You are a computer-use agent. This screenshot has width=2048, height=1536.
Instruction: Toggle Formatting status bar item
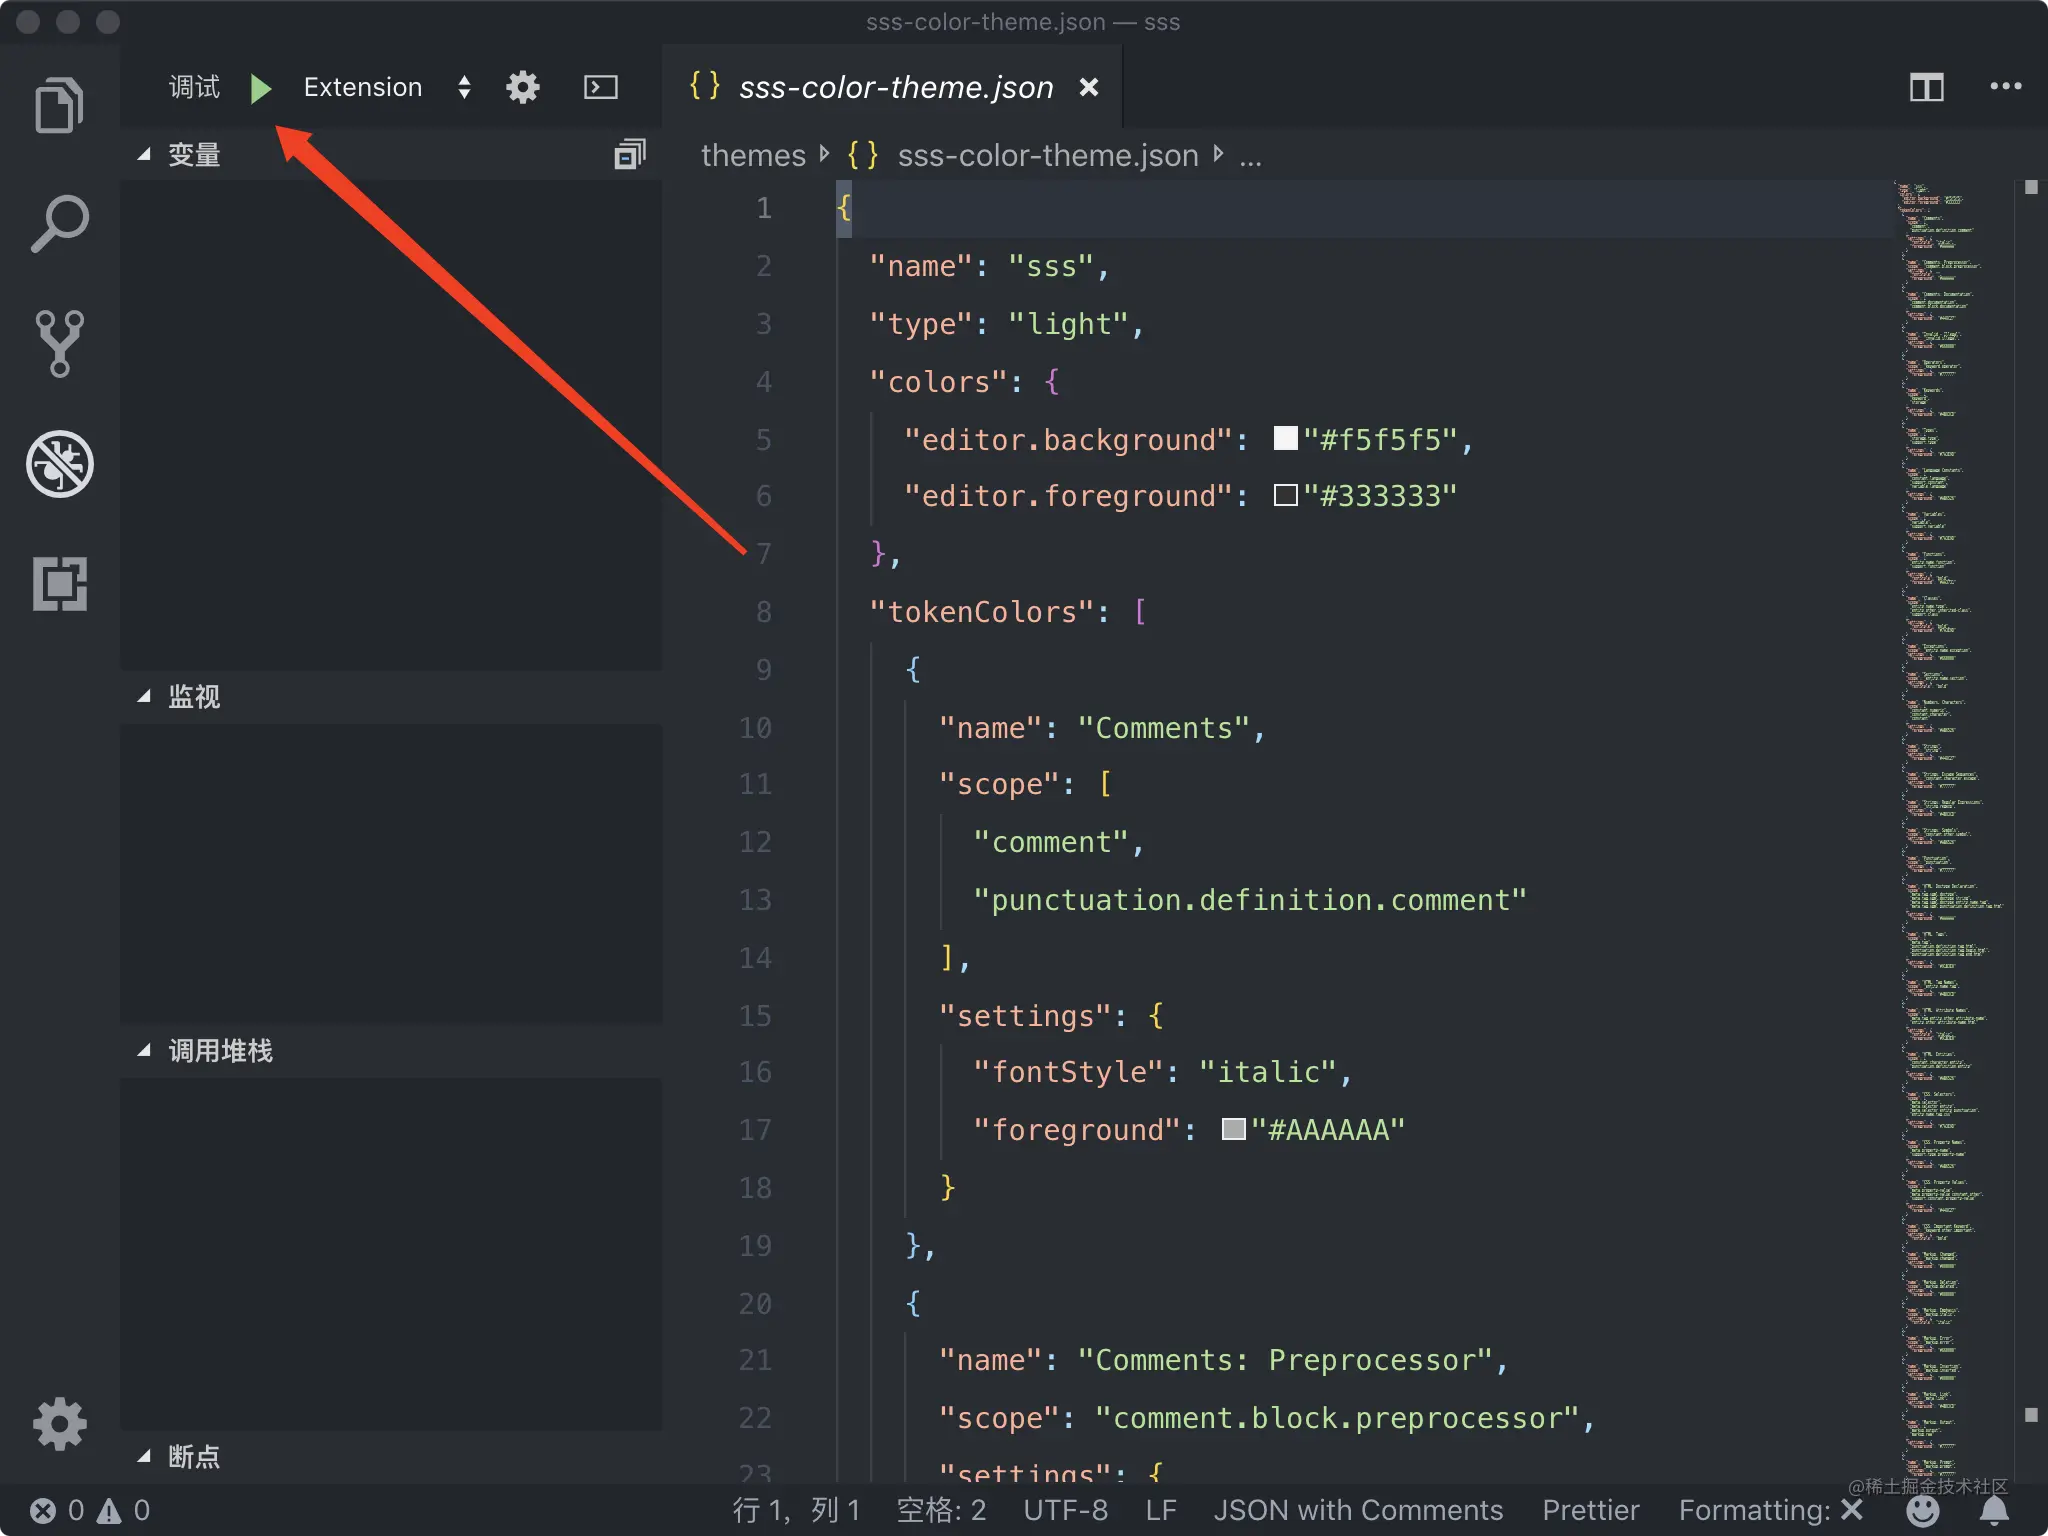tap(1769, 1510)
